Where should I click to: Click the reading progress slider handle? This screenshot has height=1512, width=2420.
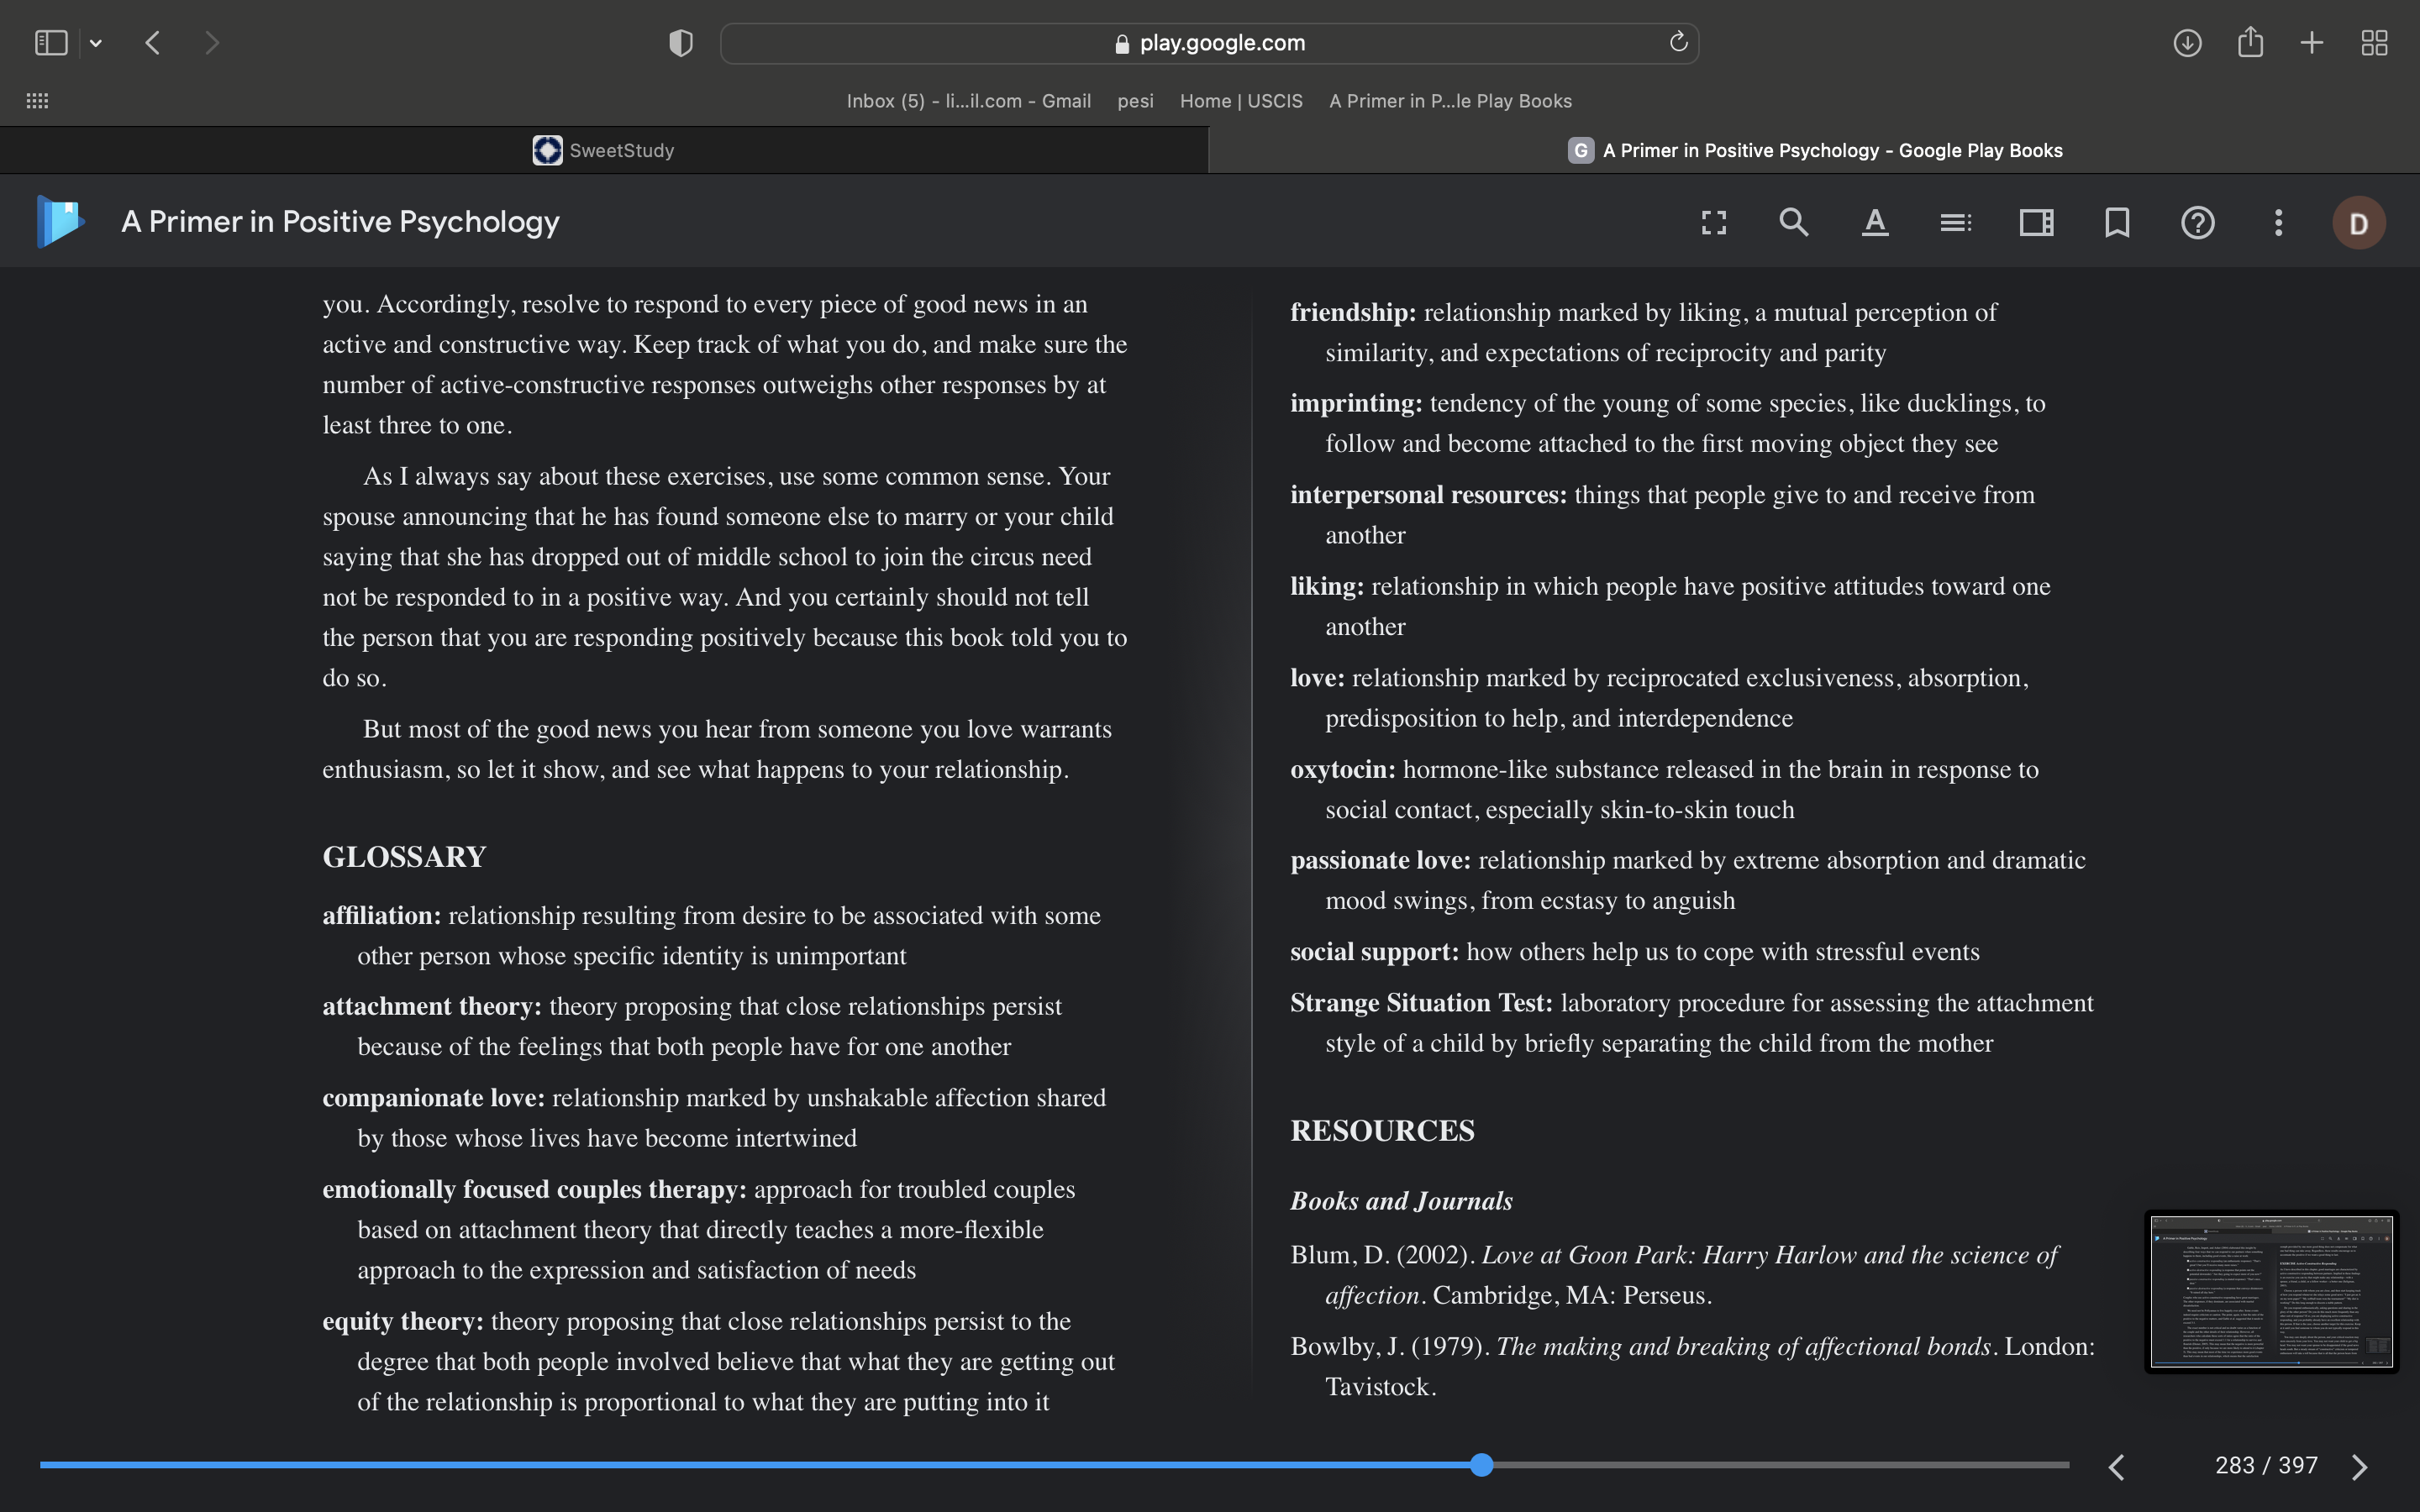pyautogui.click(x=1482, y=1465)
